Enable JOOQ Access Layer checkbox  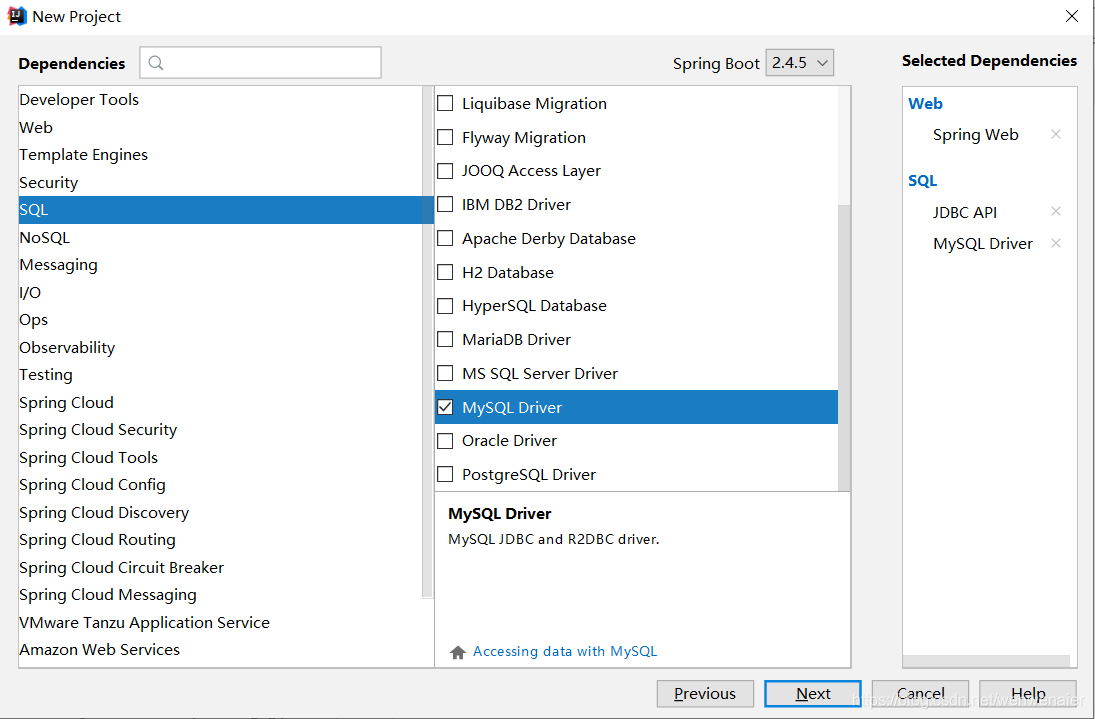tap(445, 170)
